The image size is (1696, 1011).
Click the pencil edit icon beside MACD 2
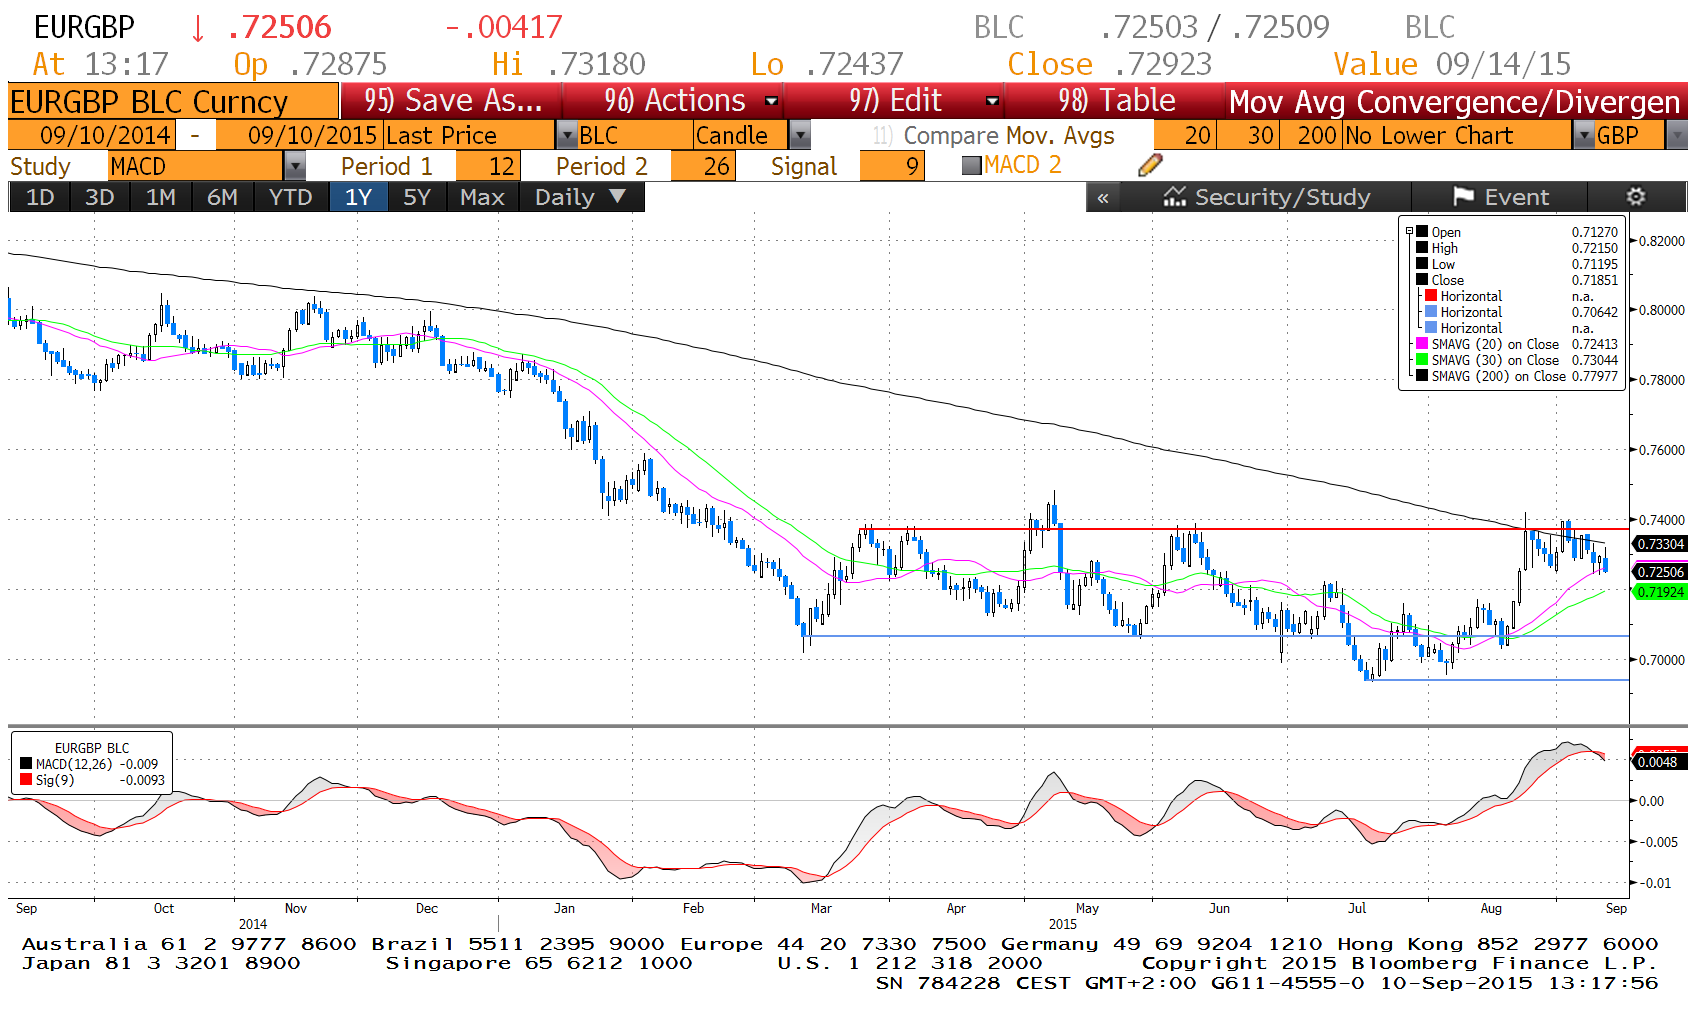tap(1150, 165)
